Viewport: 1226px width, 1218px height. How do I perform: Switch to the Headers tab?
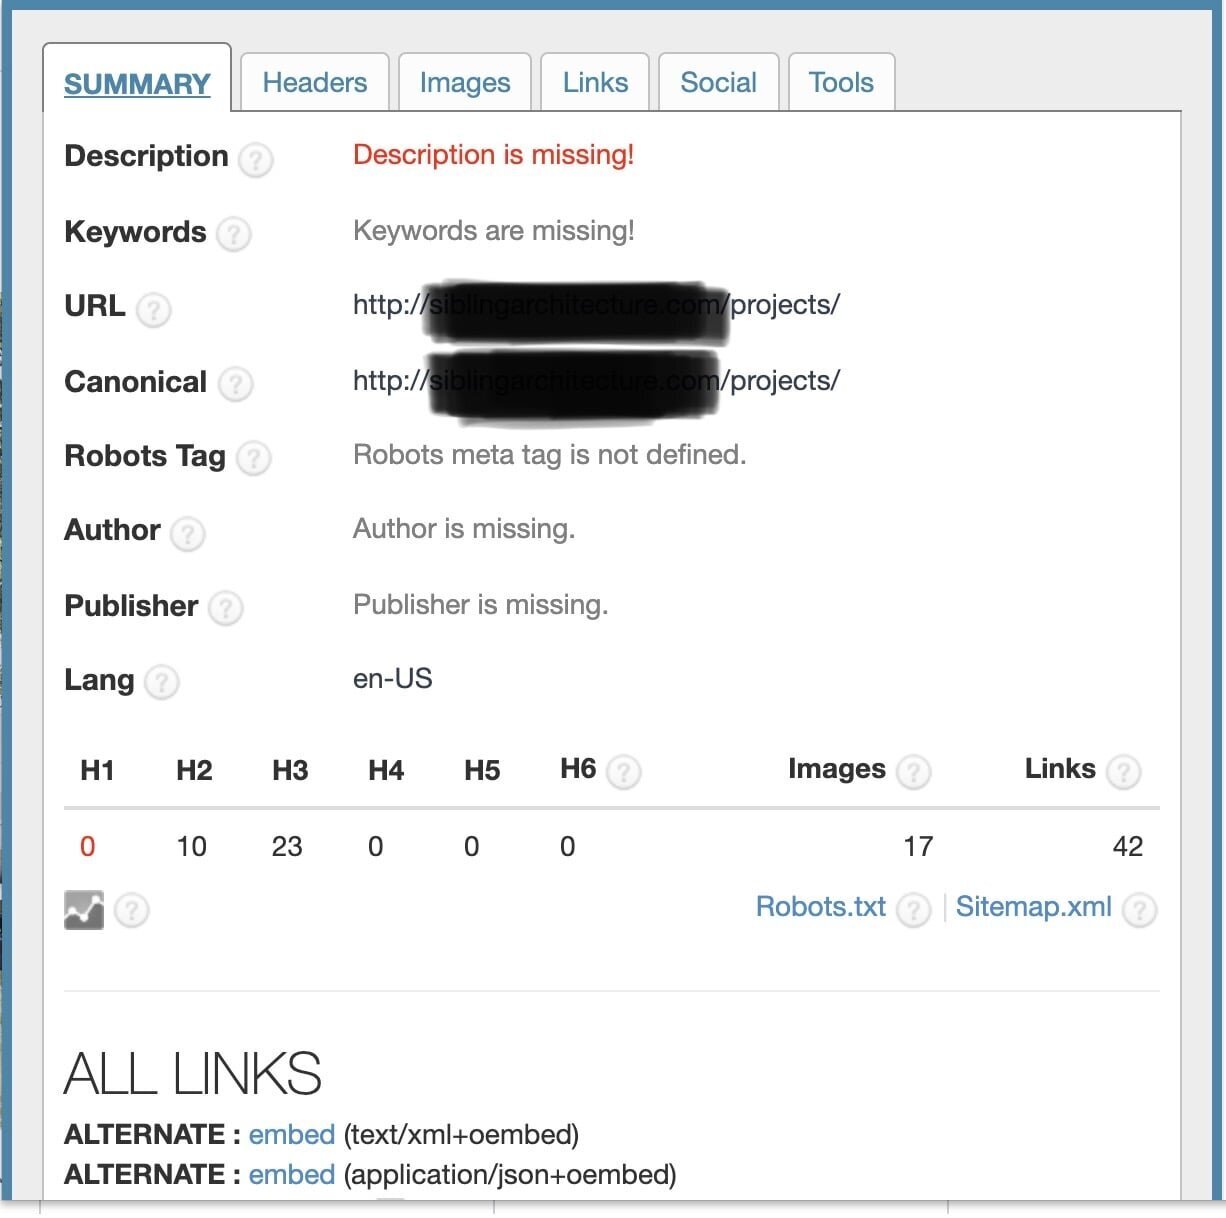[x=315, y=82]
